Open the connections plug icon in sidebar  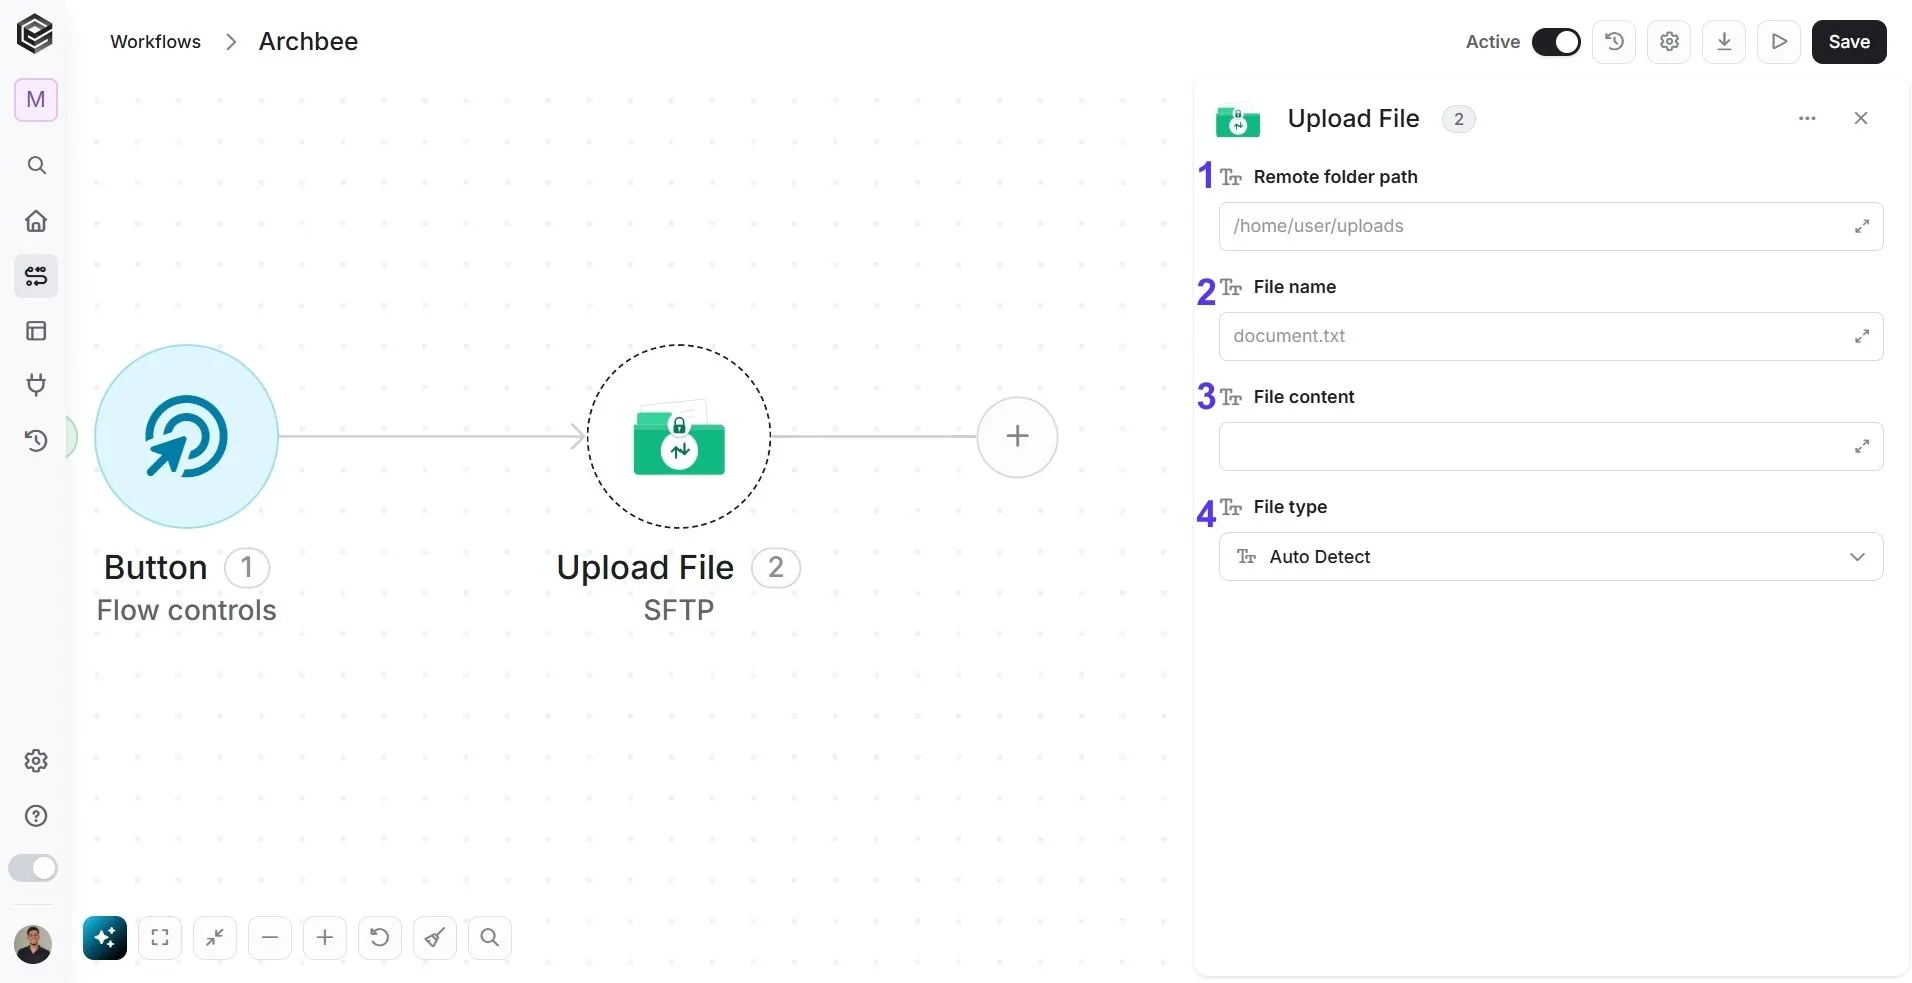click(36, 385)
